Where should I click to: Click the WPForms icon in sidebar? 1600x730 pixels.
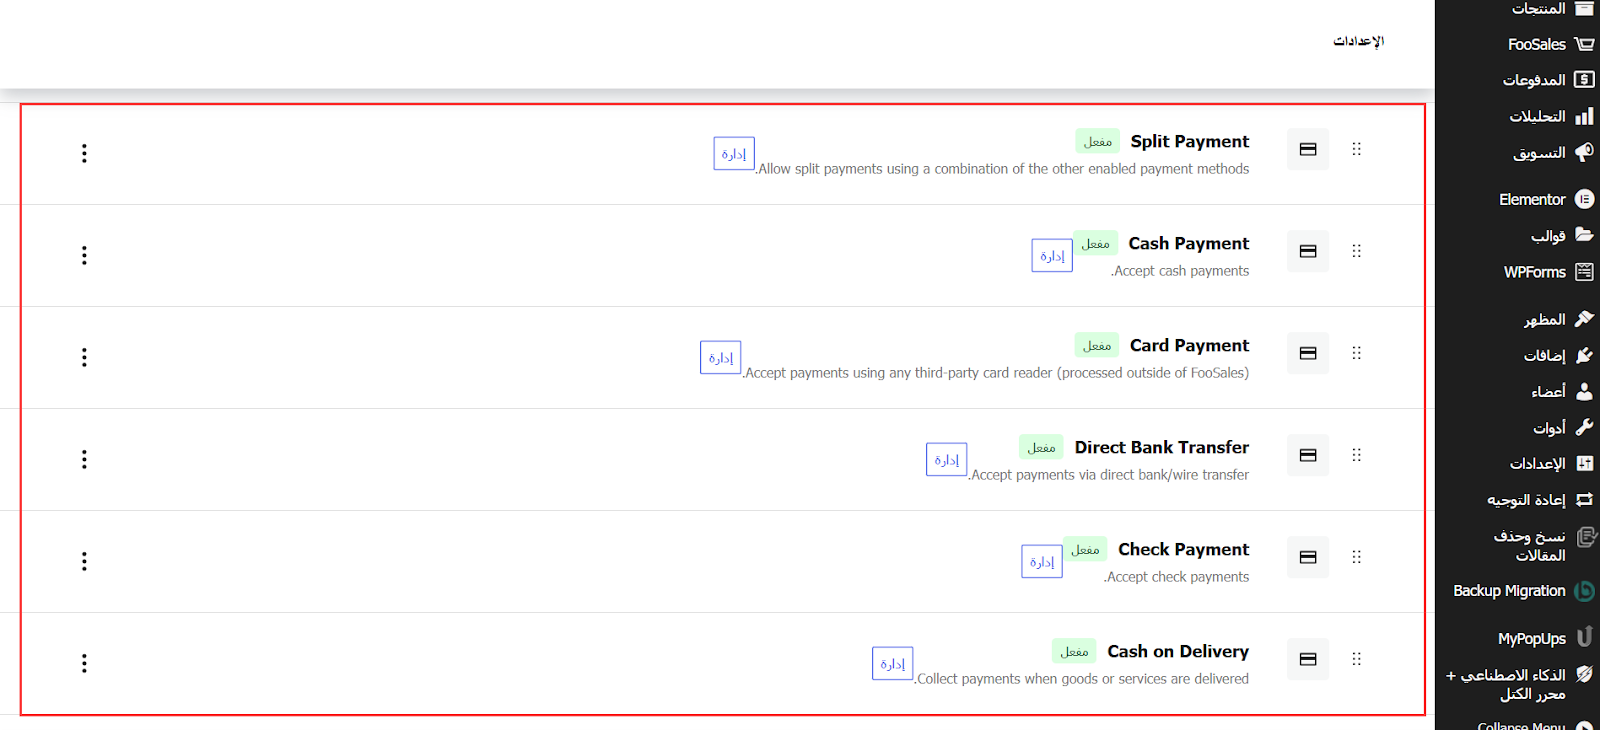point(1584,272)
